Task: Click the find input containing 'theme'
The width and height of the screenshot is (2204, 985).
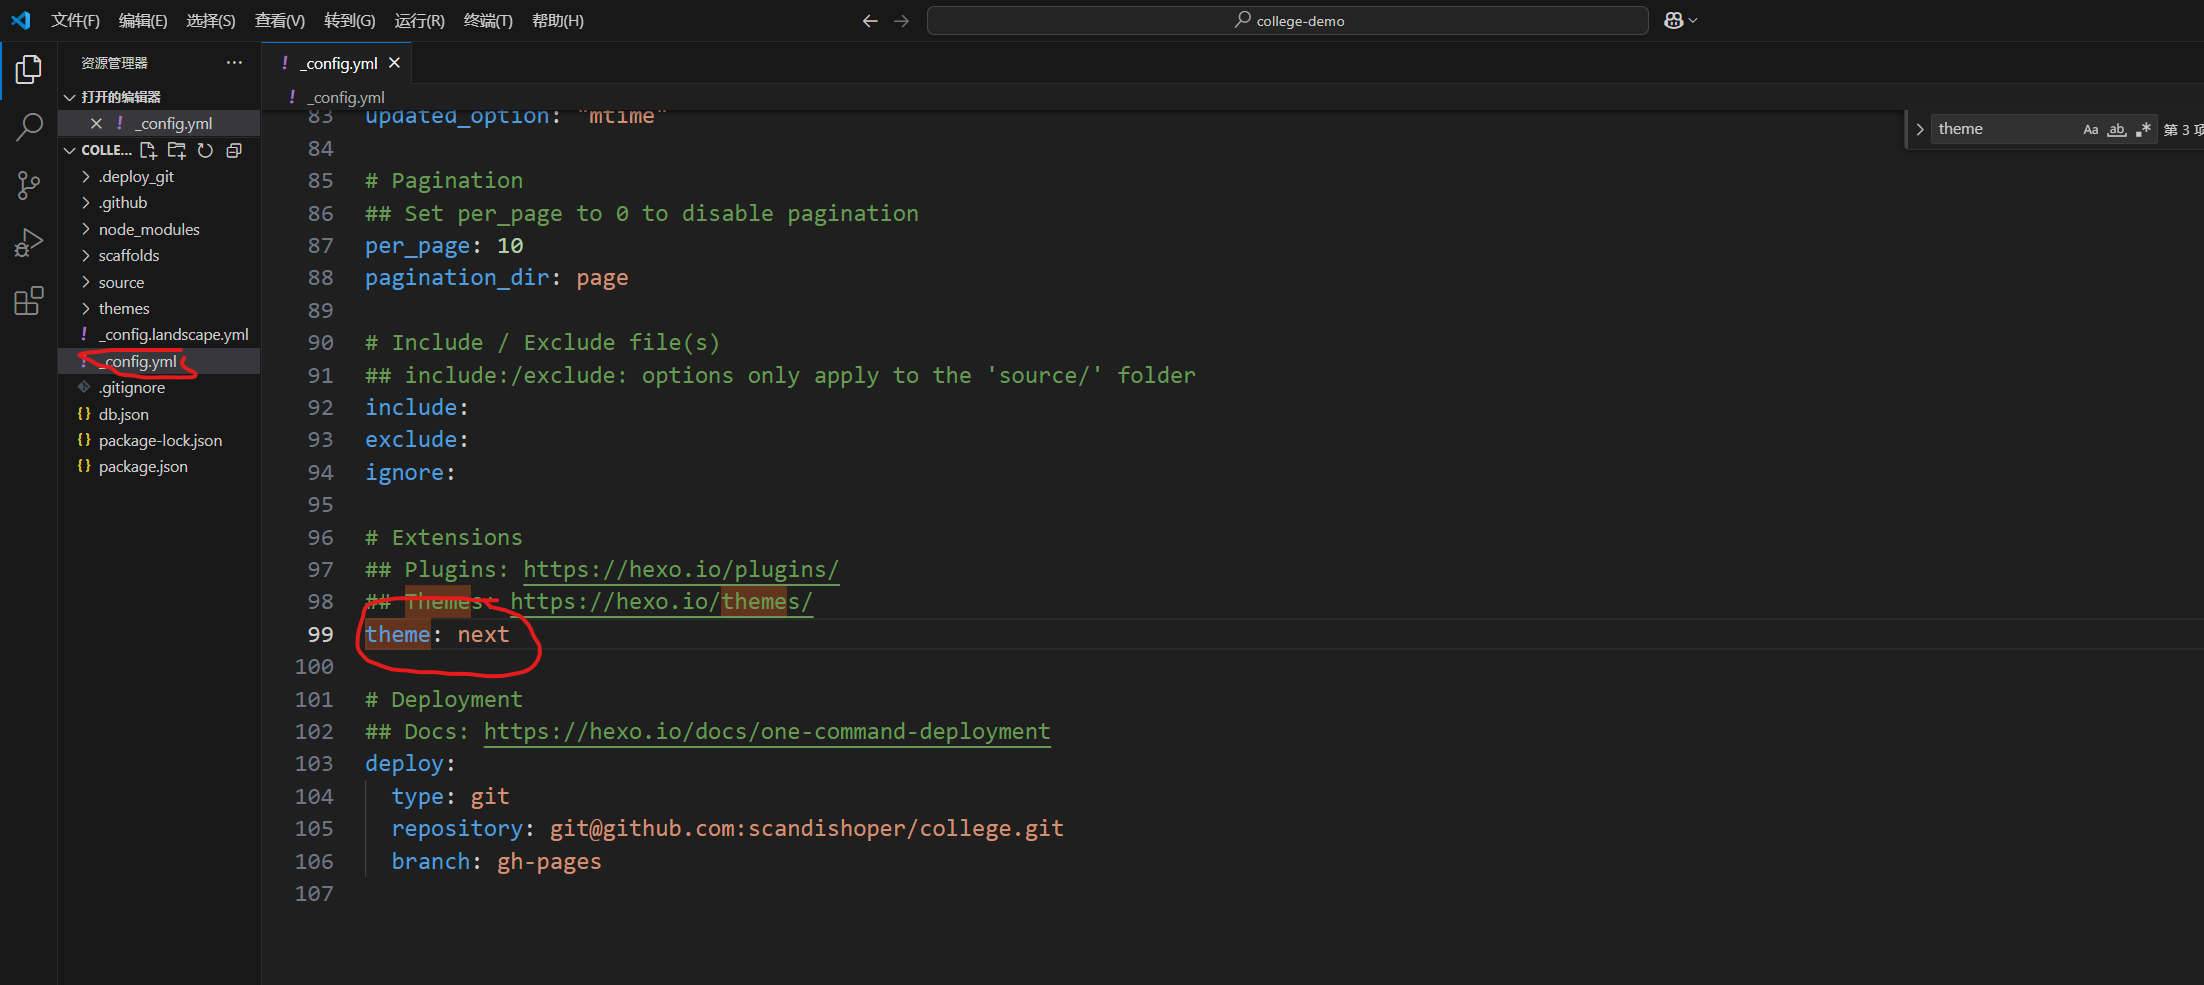Action: pos(2000,129)
